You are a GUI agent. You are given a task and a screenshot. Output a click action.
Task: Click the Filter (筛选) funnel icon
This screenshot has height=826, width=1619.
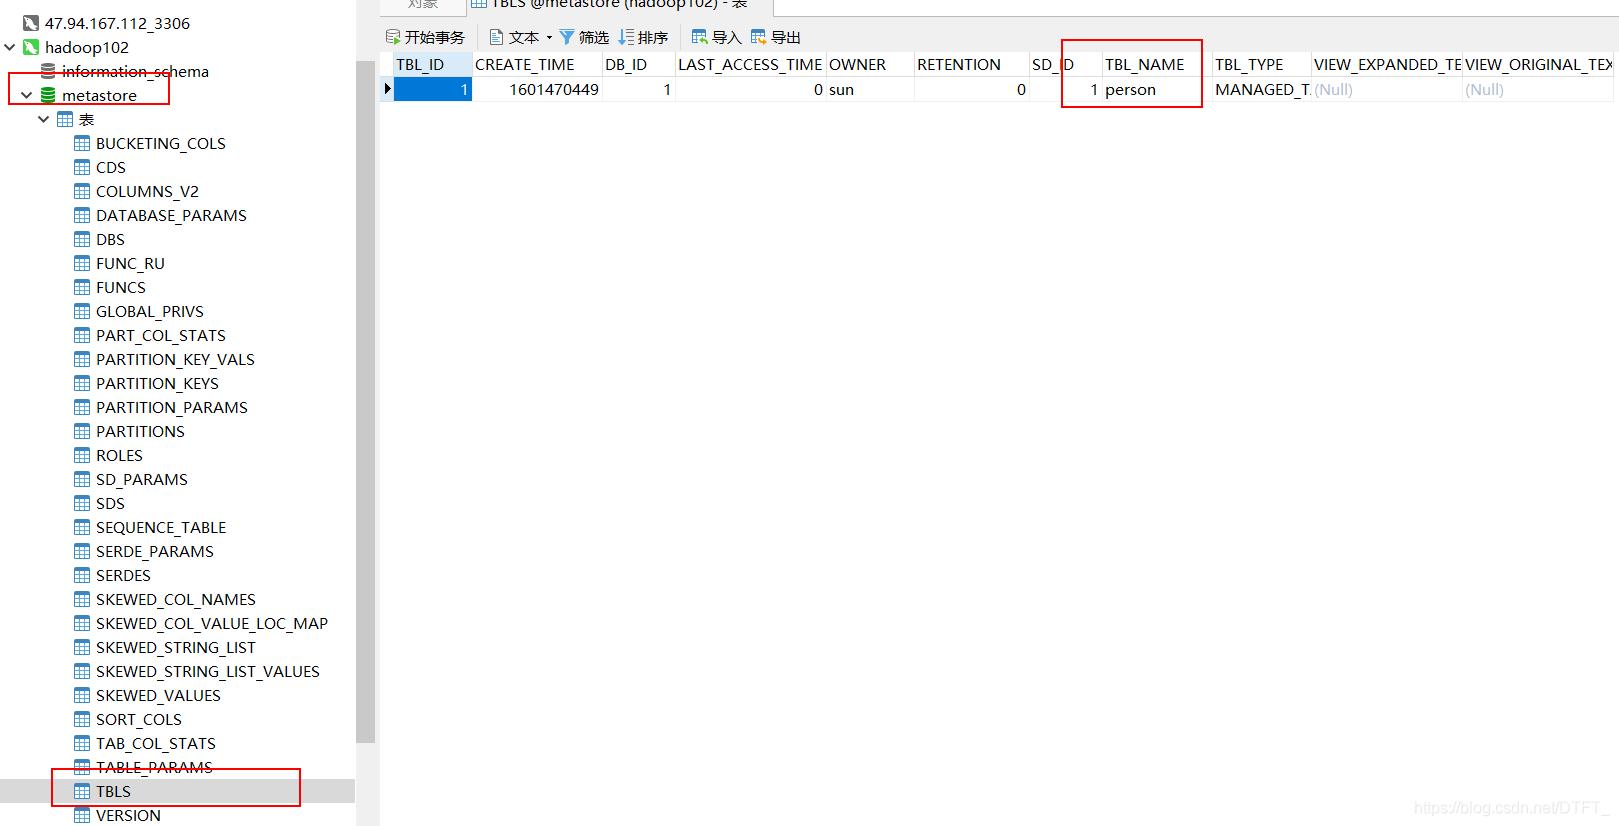(567, 37)
